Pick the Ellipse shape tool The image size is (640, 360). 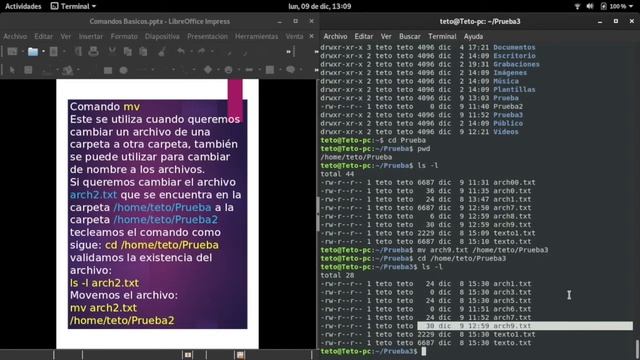[124, 70]
